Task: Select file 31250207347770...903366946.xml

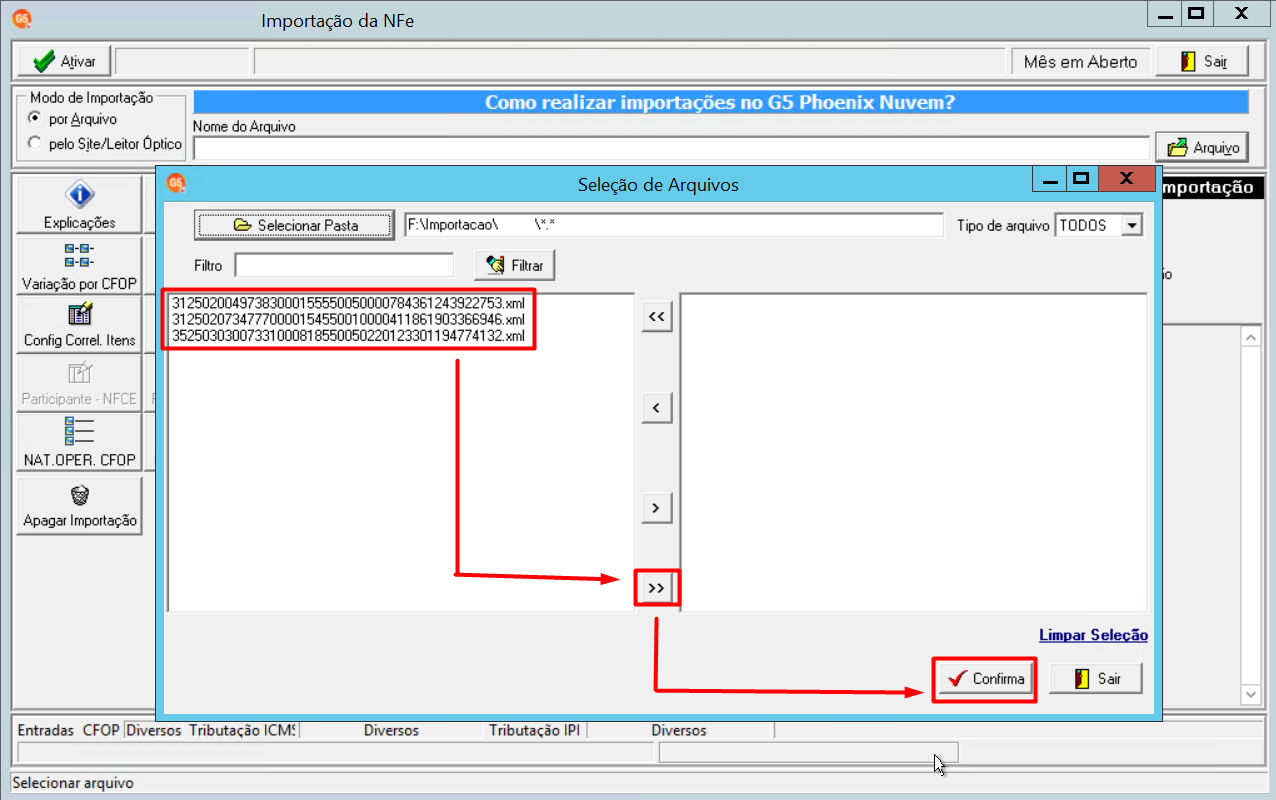Action: 348,319
